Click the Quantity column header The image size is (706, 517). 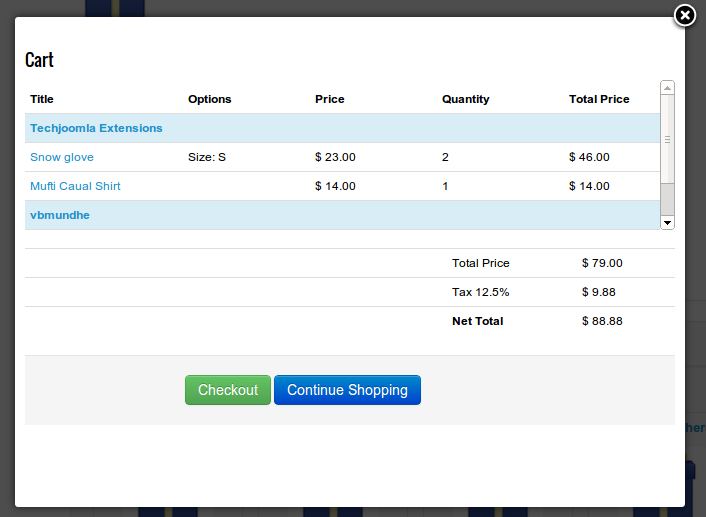point(465,99)
